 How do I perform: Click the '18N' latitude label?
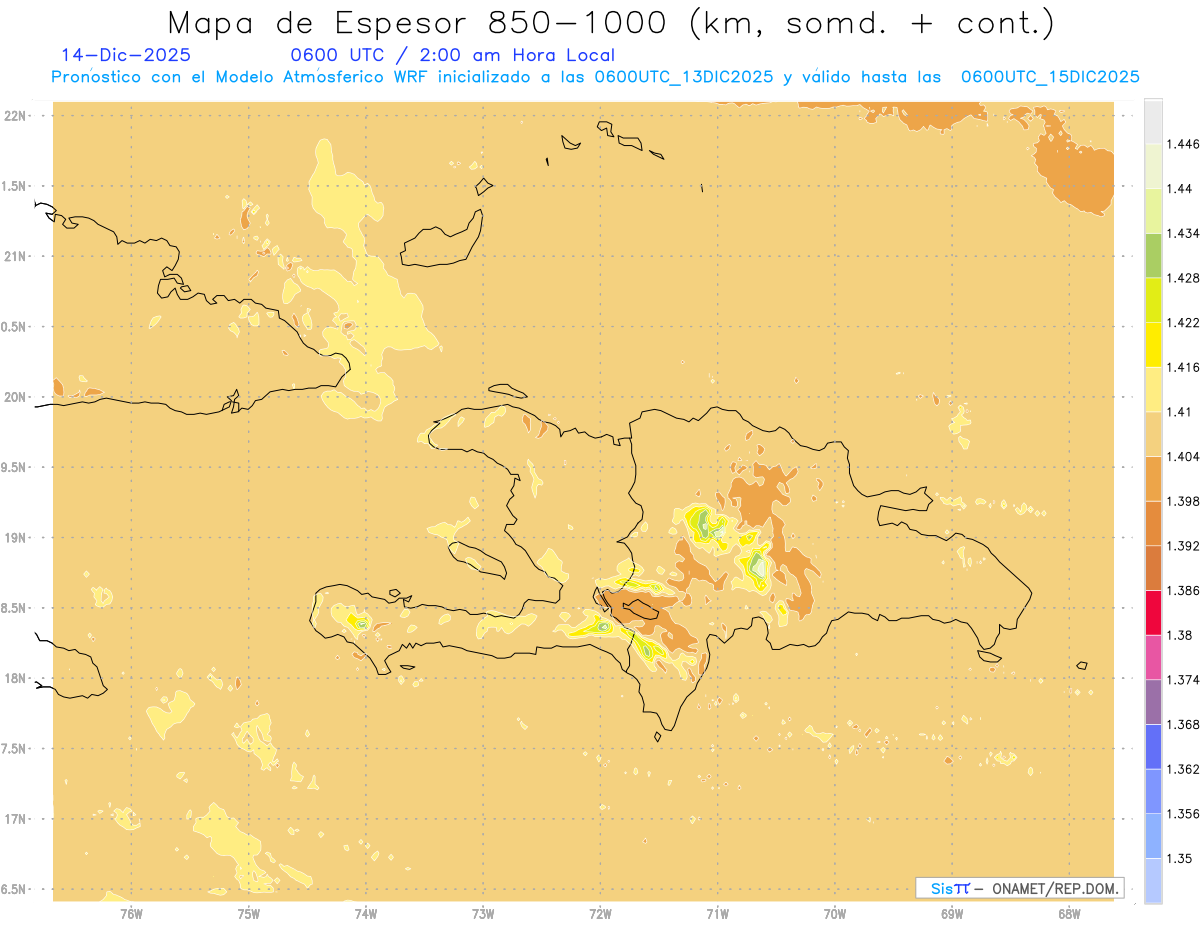coord(15,678)
